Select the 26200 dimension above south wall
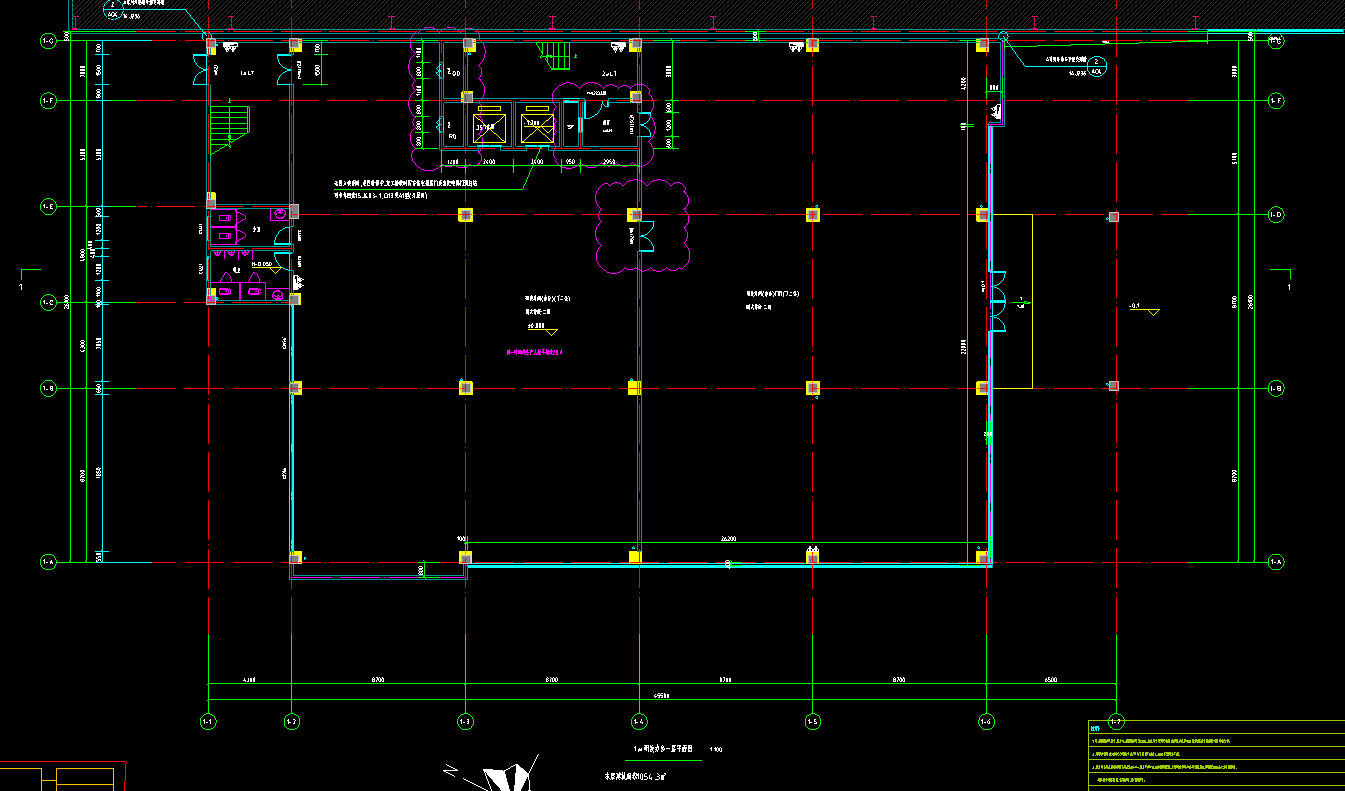Viewport: 1345px width, 791px height. pos(728,539)
